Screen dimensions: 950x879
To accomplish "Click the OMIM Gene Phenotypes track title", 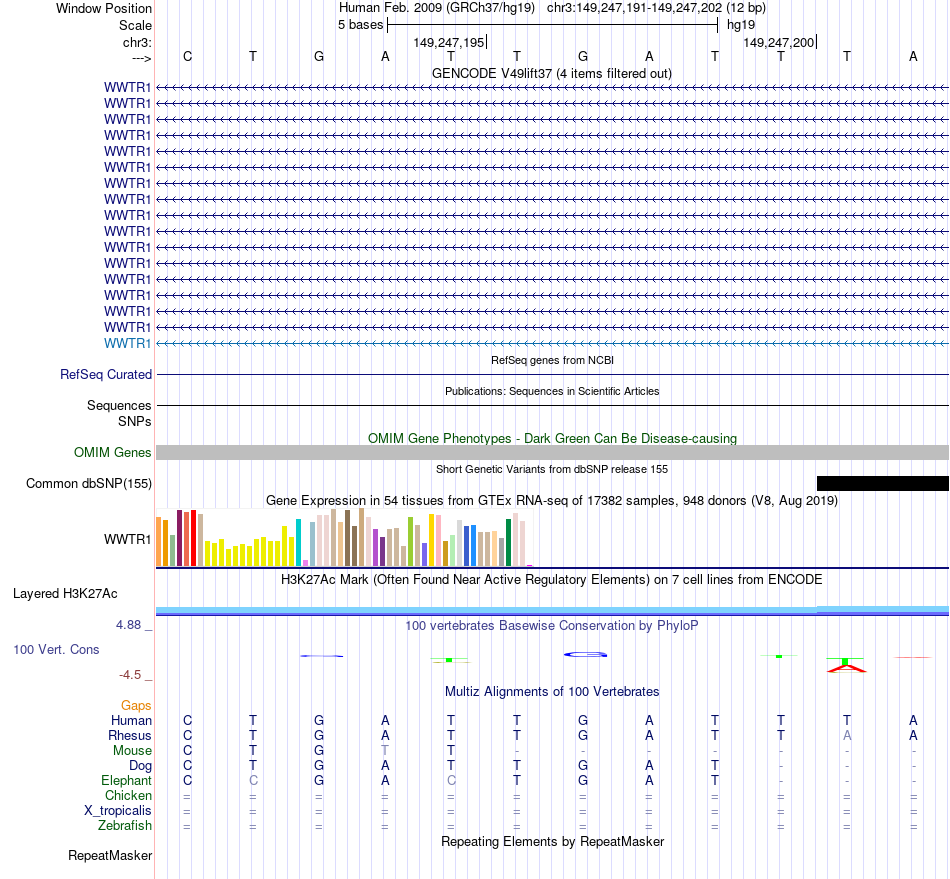I will coord(552,438).
